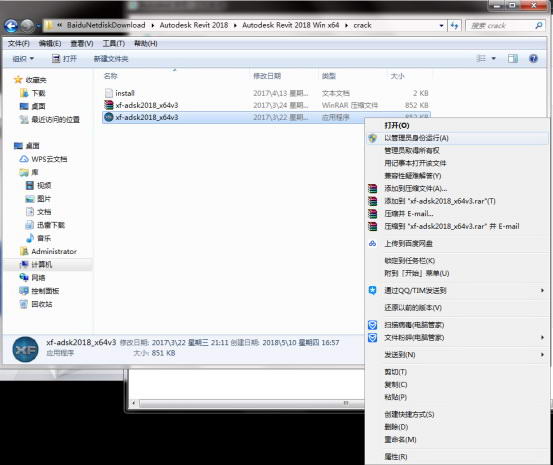Open the 编辑(E) menu
553x465 pixels.
(x=50, y=43)
